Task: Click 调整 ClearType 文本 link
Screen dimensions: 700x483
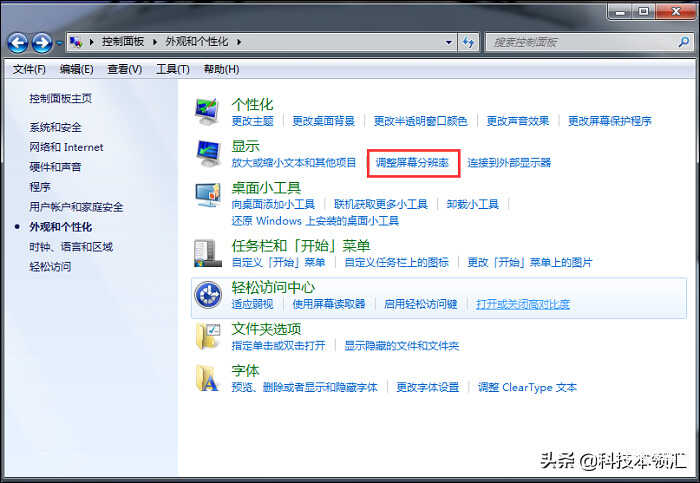Action: pyautogui.click(x=527, y=387)
